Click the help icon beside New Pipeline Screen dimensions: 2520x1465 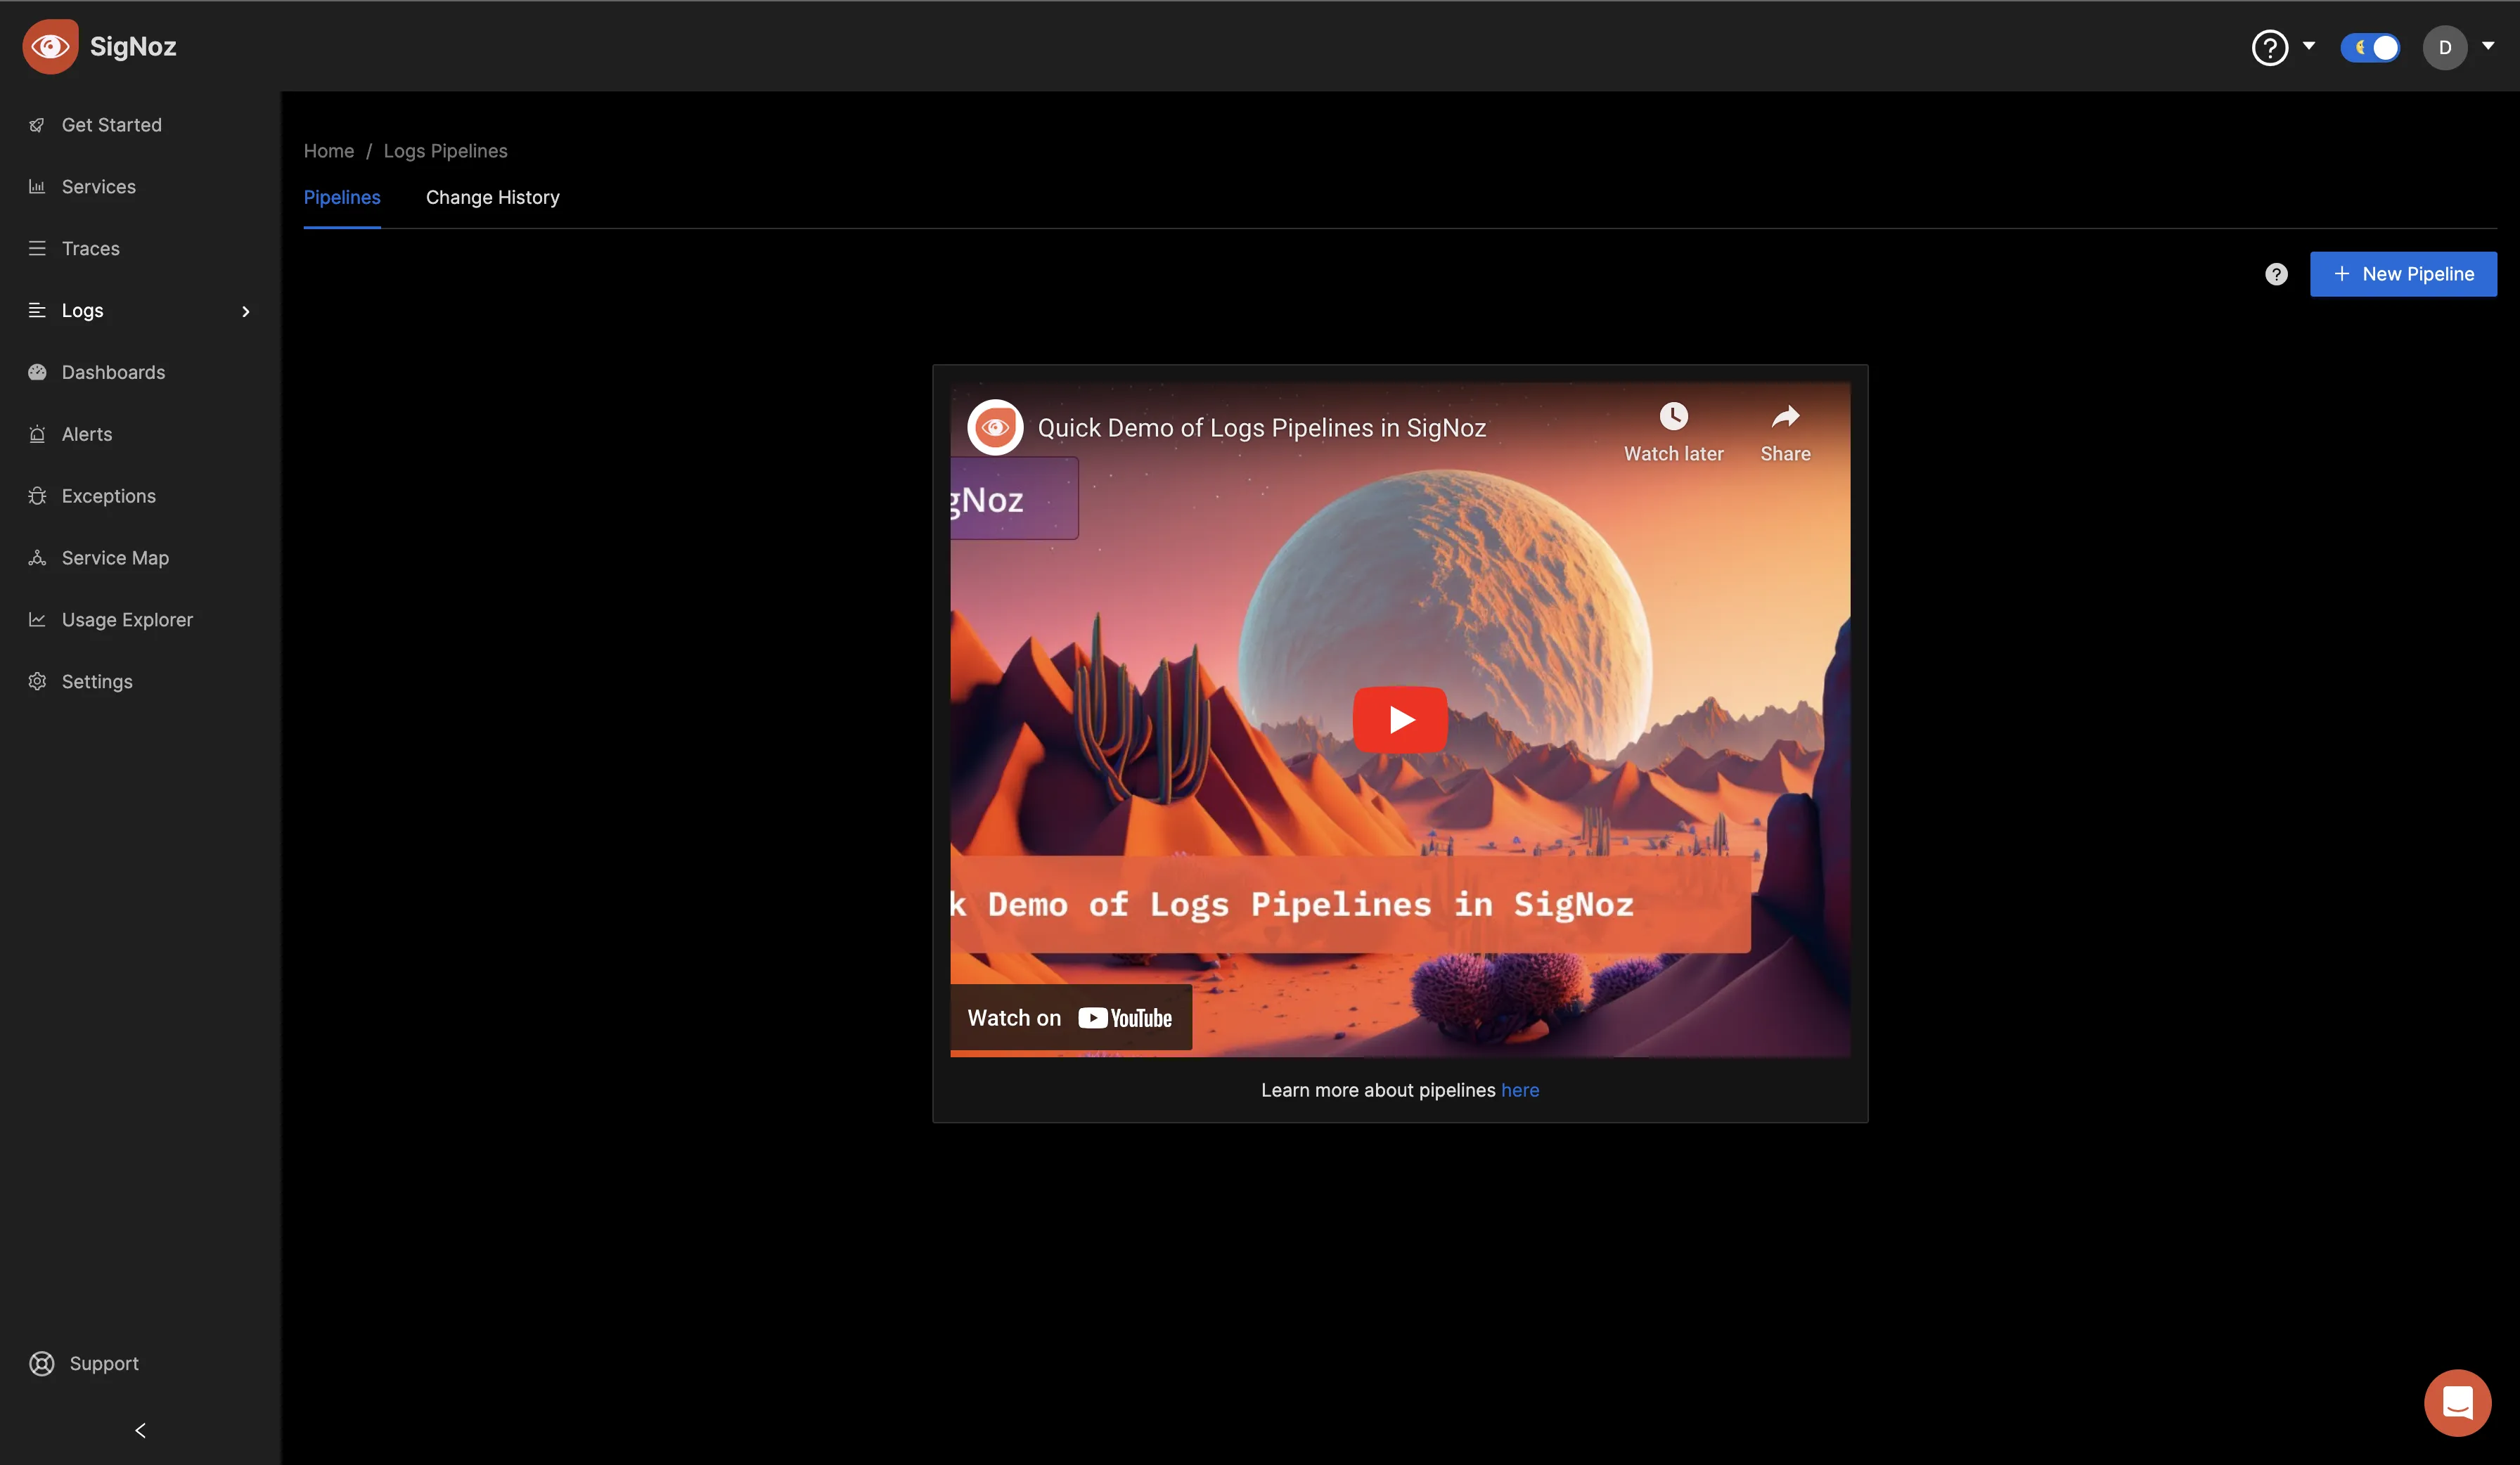tap(2276, 274)
